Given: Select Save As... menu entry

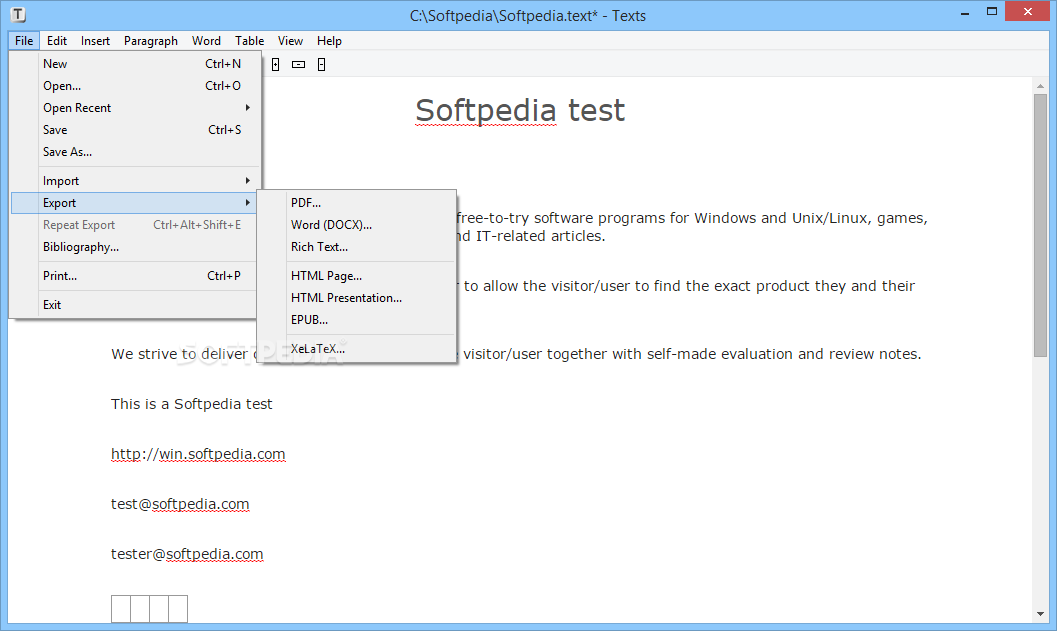Looking at the screenshot, I should pos(135,152).
